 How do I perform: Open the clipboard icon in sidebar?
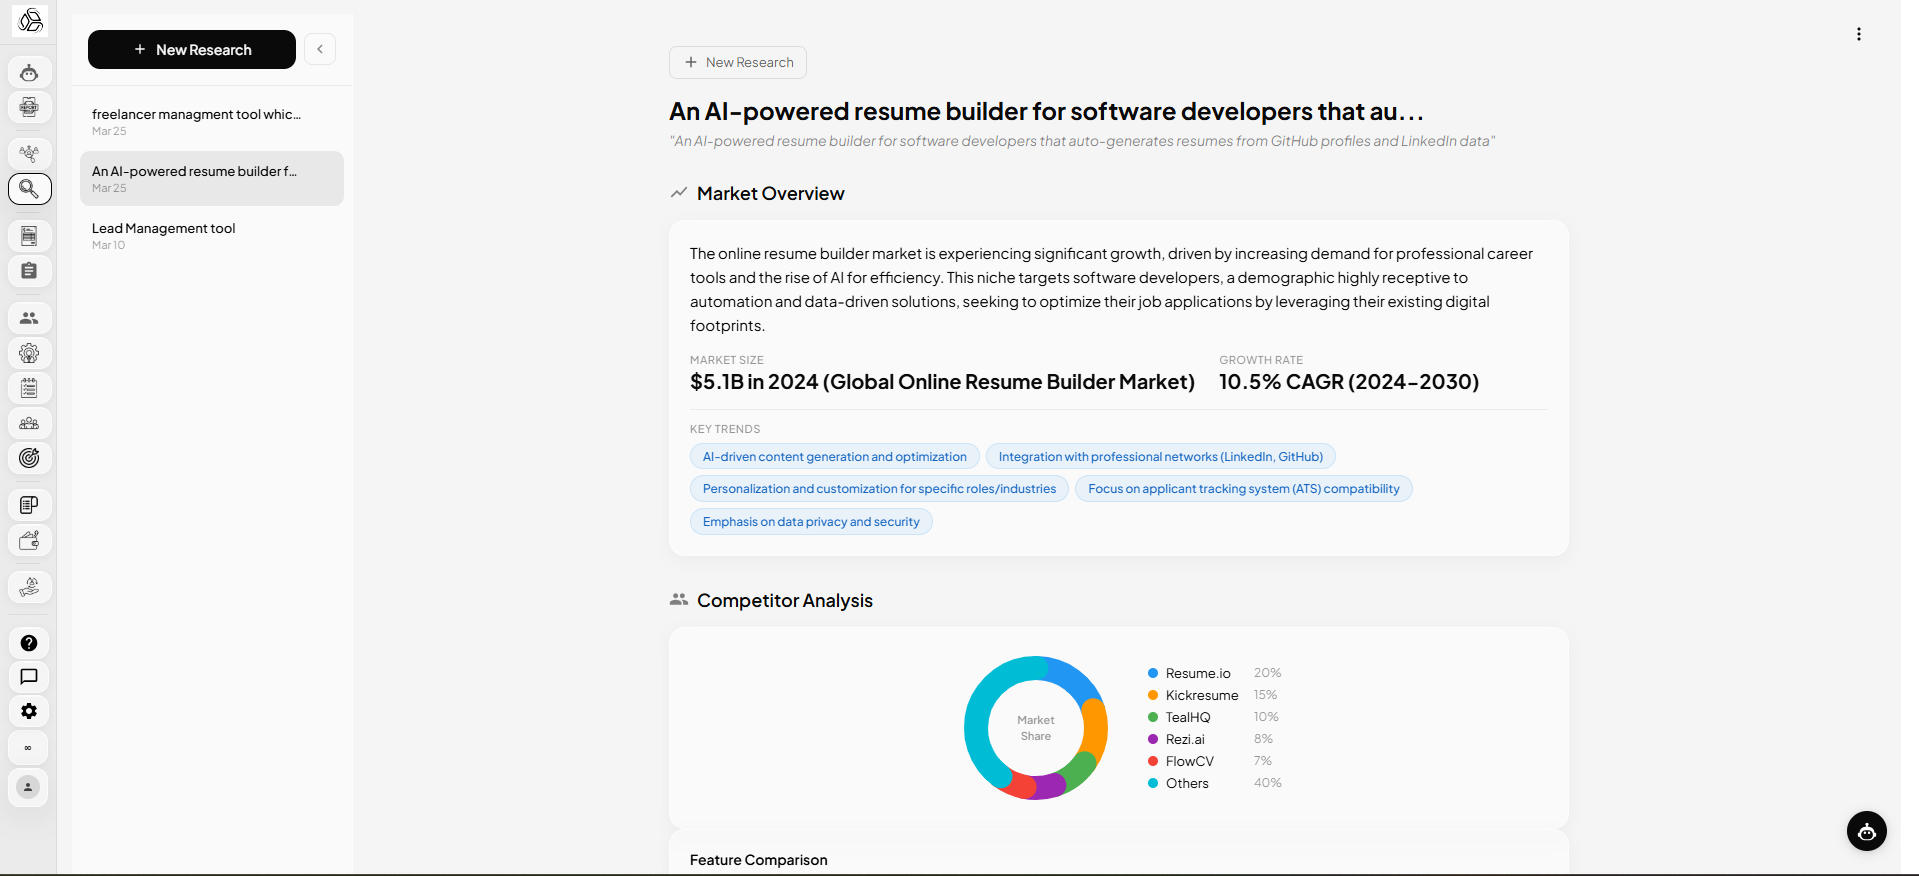pyautogui.click(x=29, y=271)
